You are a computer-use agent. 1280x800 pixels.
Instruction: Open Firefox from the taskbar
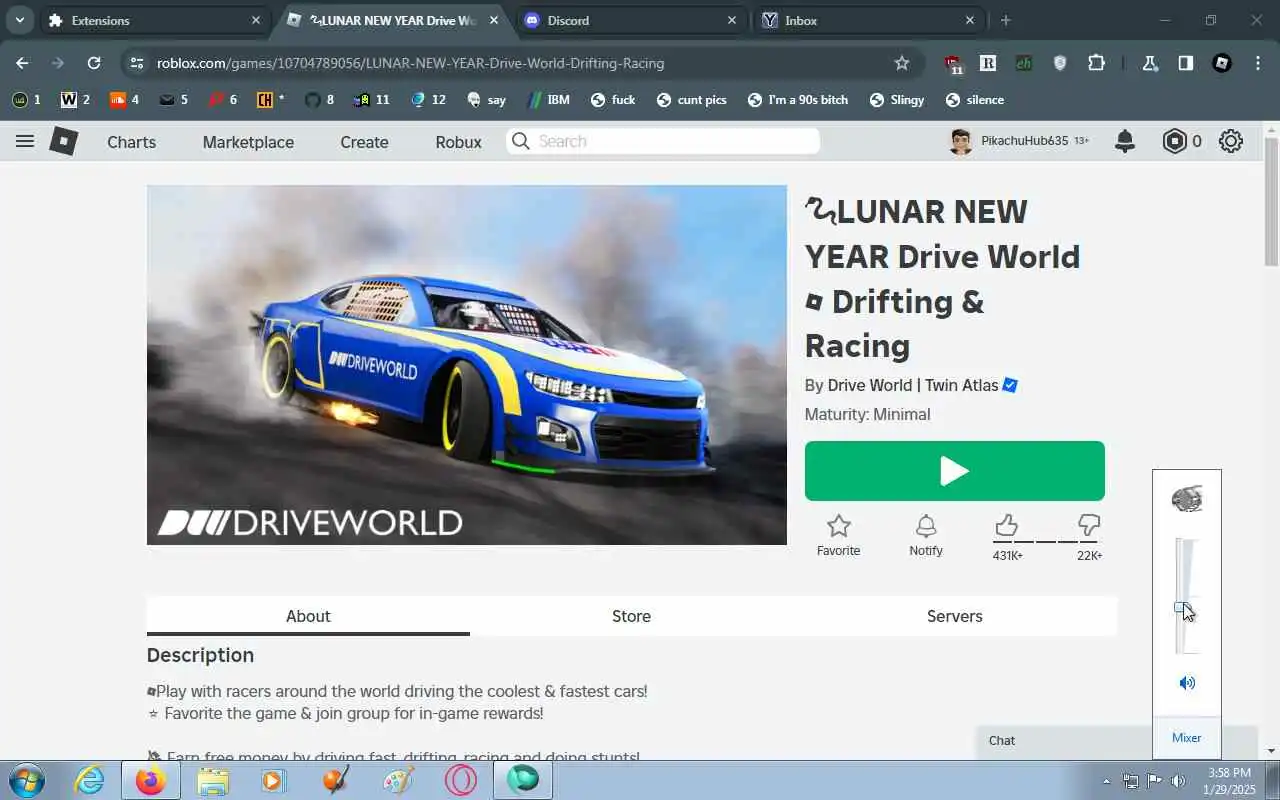(x=151, y=780)
